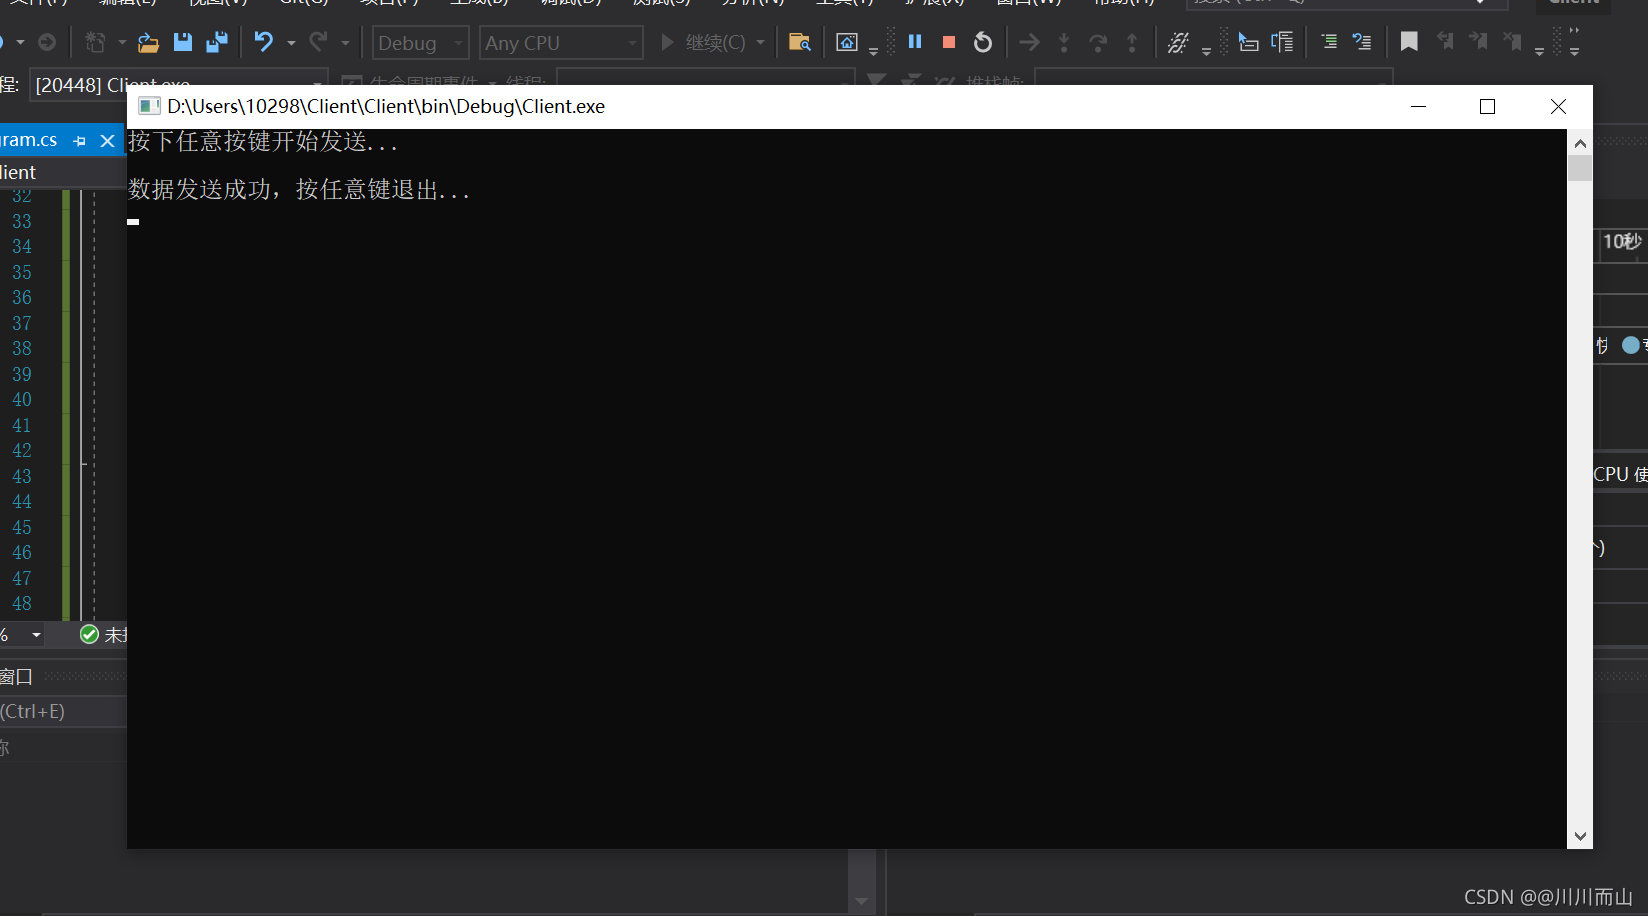Click the New Project icon
This screenshot has width=1648, height=916.
click(95, 42)
